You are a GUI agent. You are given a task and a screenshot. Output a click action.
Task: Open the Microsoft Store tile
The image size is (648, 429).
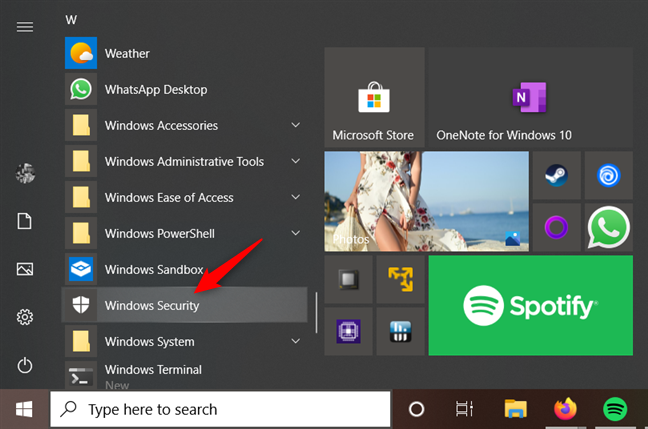point(373,97)
